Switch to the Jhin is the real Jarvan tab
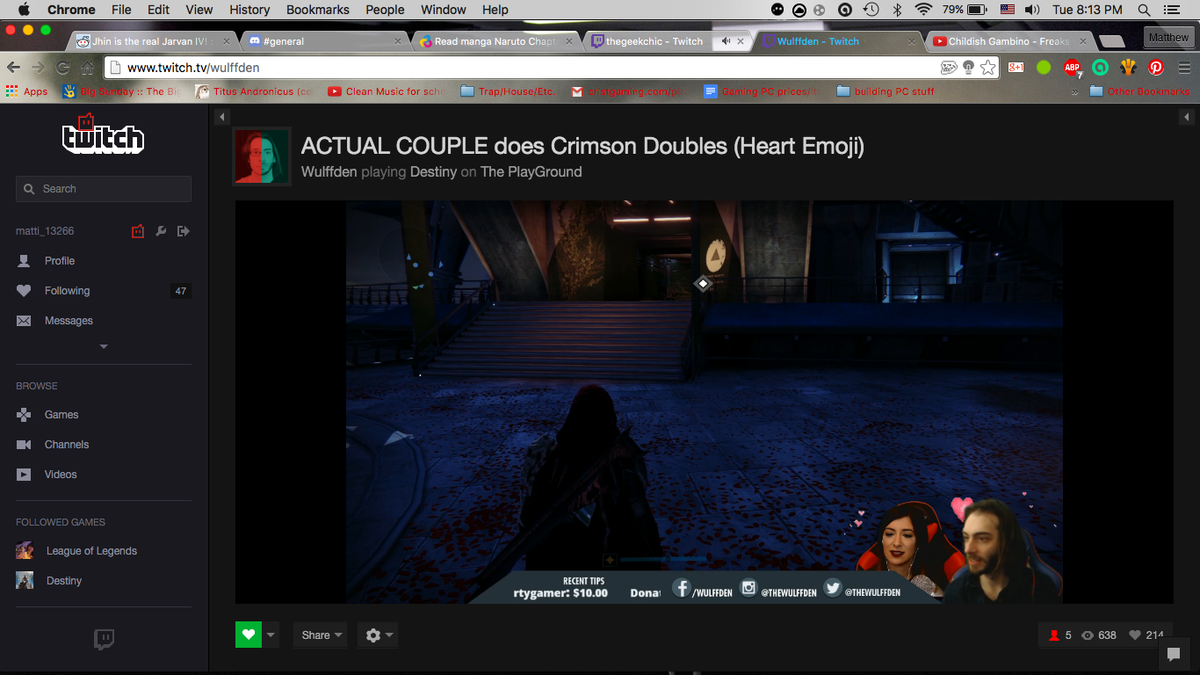Image resolution: width=1200 pixels, height=675 pixels. click(x=150, y=42)
